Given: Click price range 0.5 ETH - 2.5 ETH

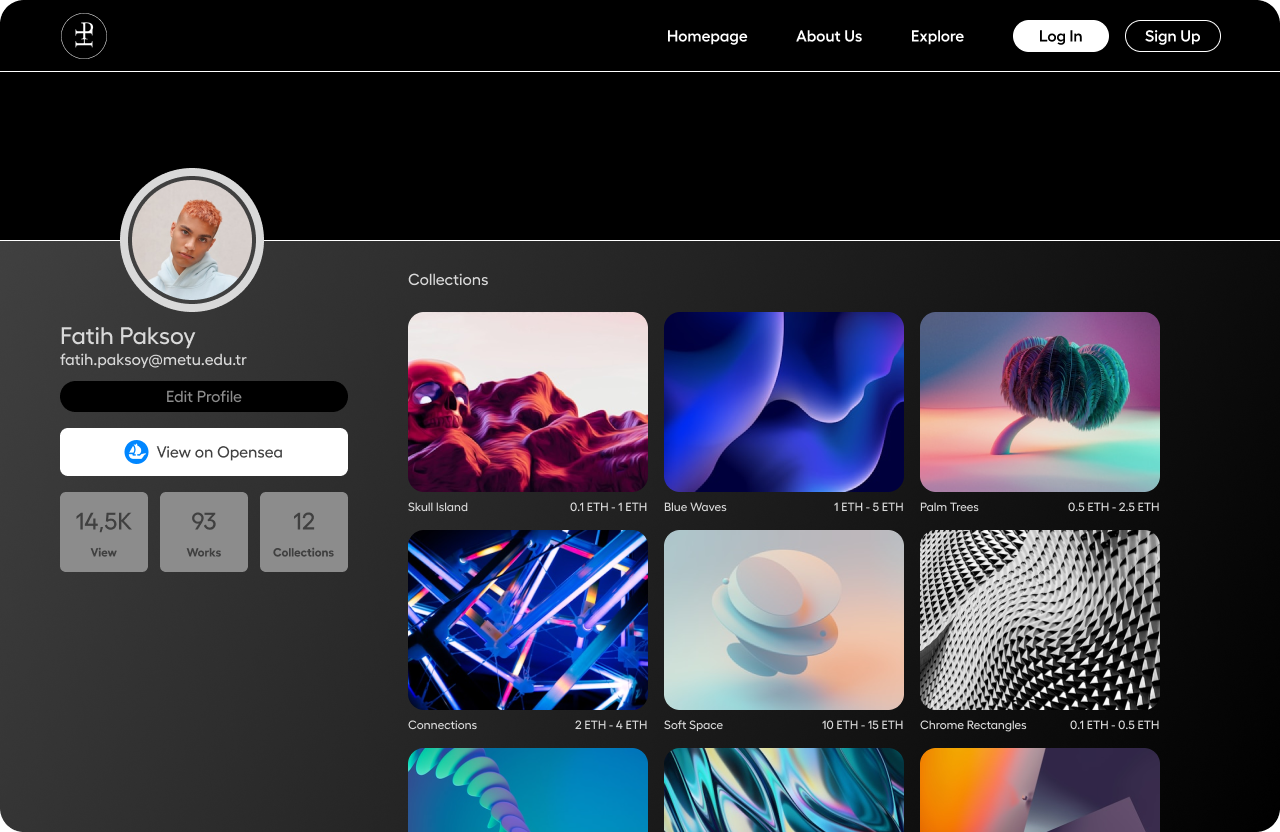Looking at the screenshot, I should coord(1114,507).
